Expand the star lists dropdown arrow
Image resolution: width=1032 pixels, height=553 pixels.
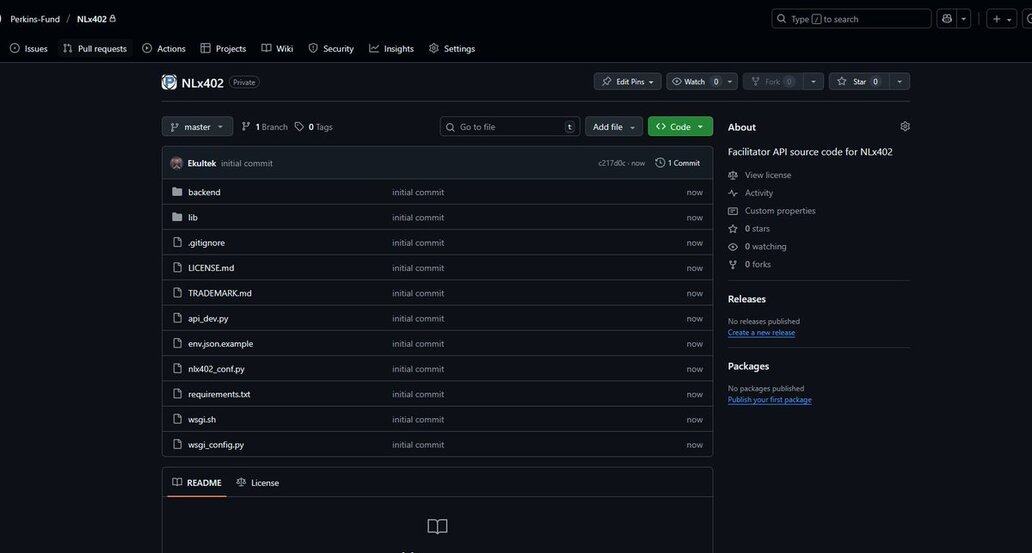coord(899,82)
